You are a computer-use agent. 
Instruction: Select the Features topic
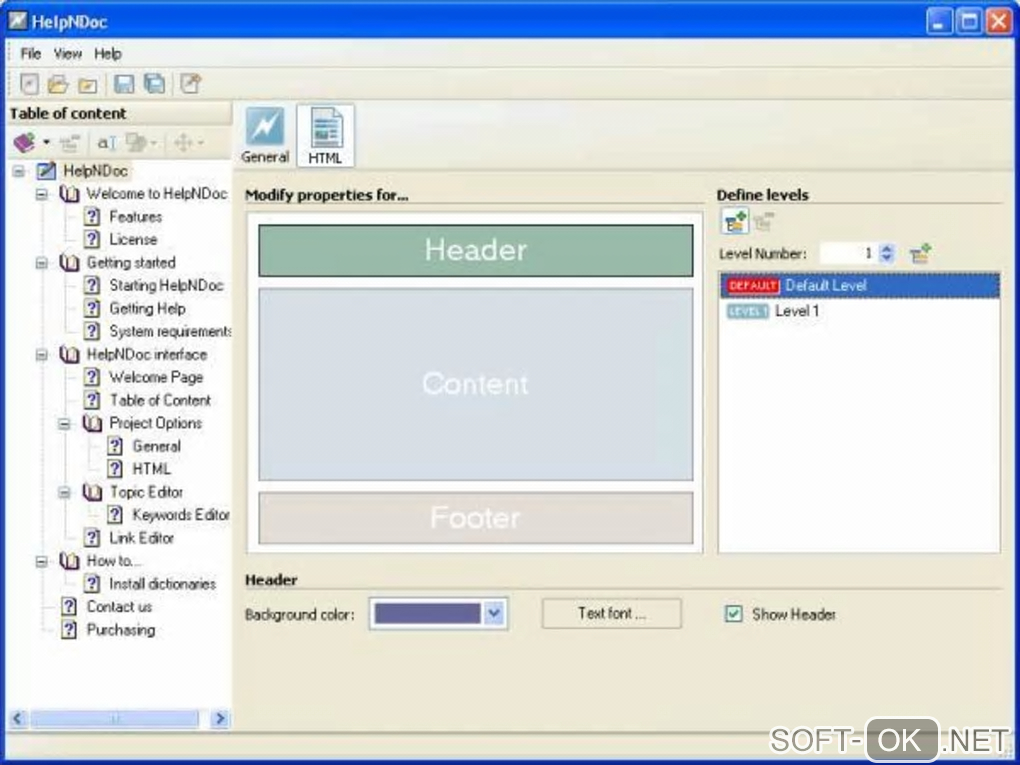point(135,217)
